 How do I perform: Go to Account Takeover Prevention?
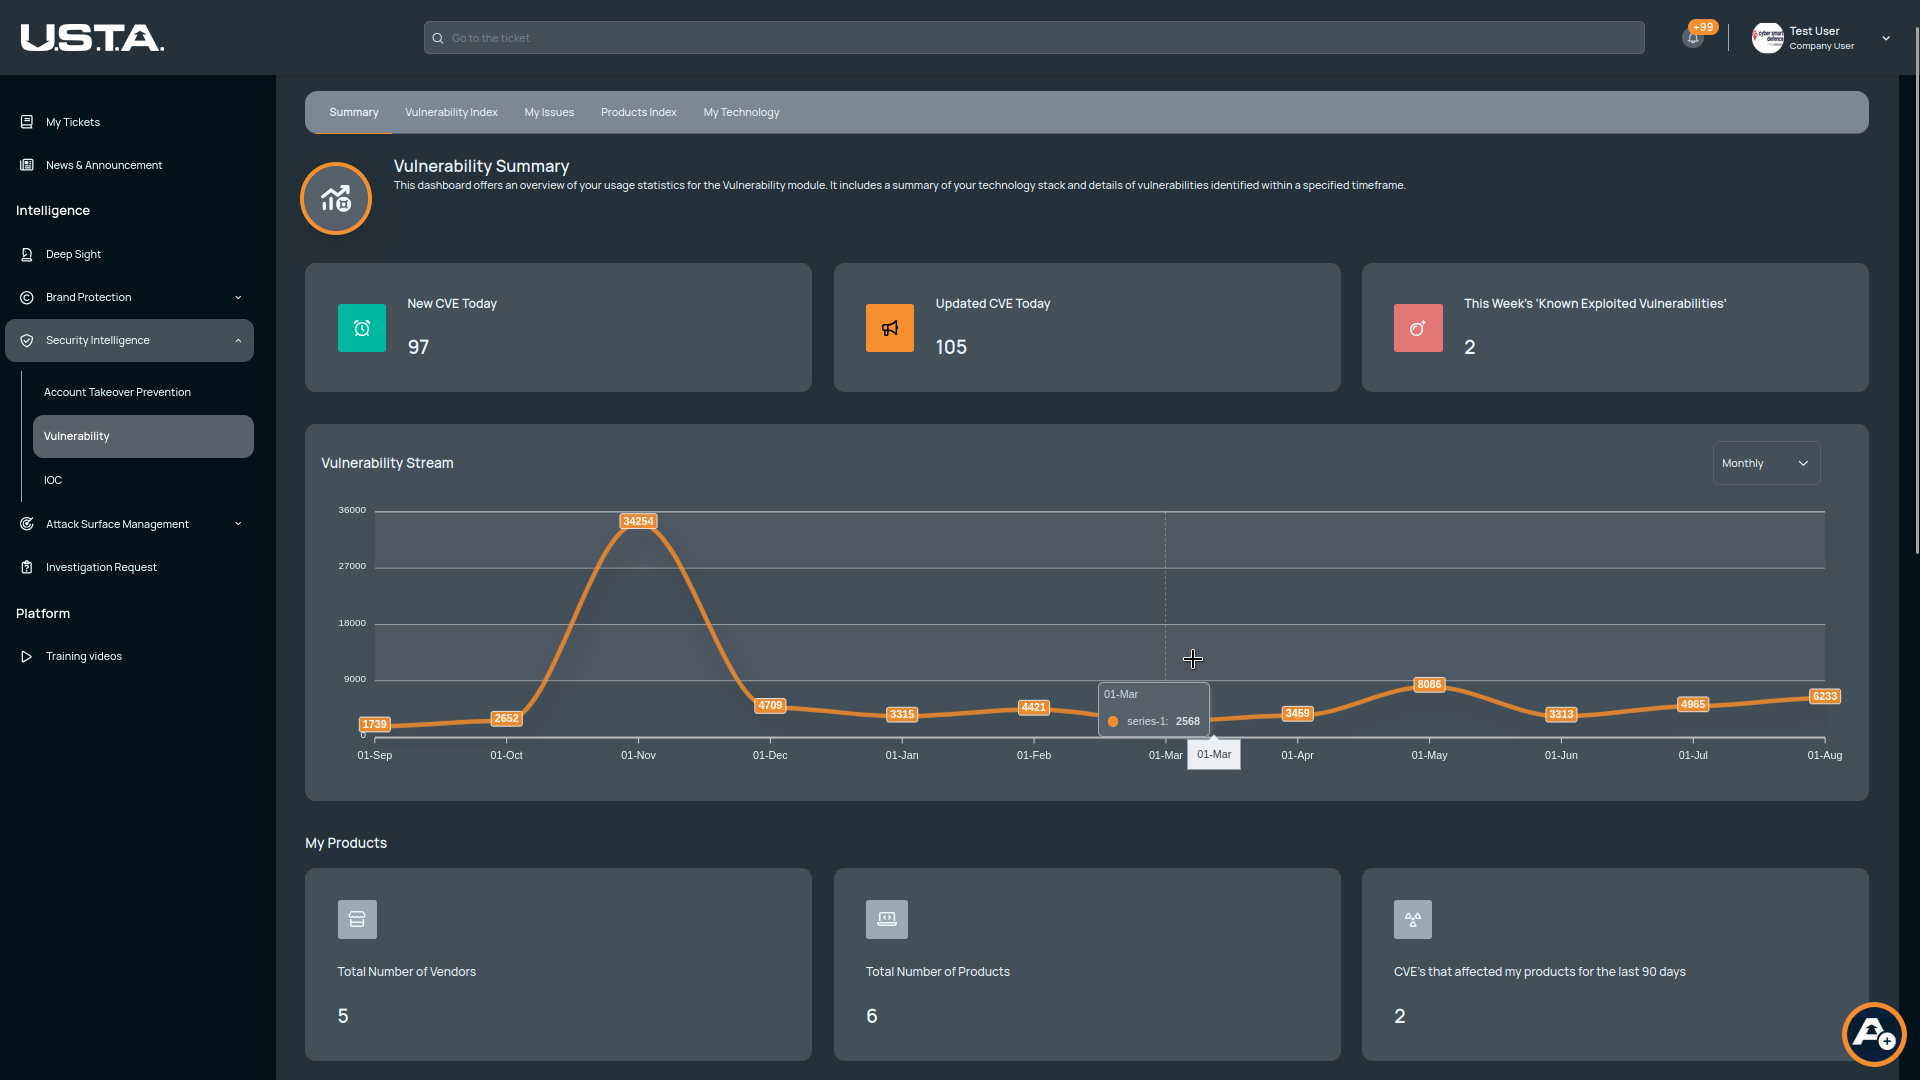pyautogui.click(x=117, y=392)
